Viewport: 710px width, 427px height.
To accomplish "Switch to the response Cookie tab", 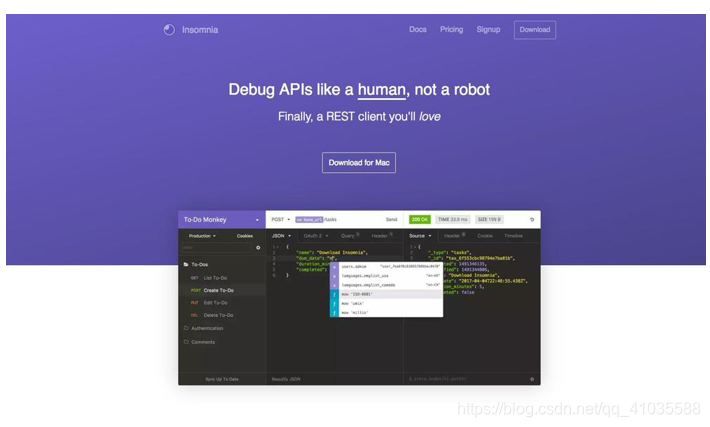I will point(485,236).
